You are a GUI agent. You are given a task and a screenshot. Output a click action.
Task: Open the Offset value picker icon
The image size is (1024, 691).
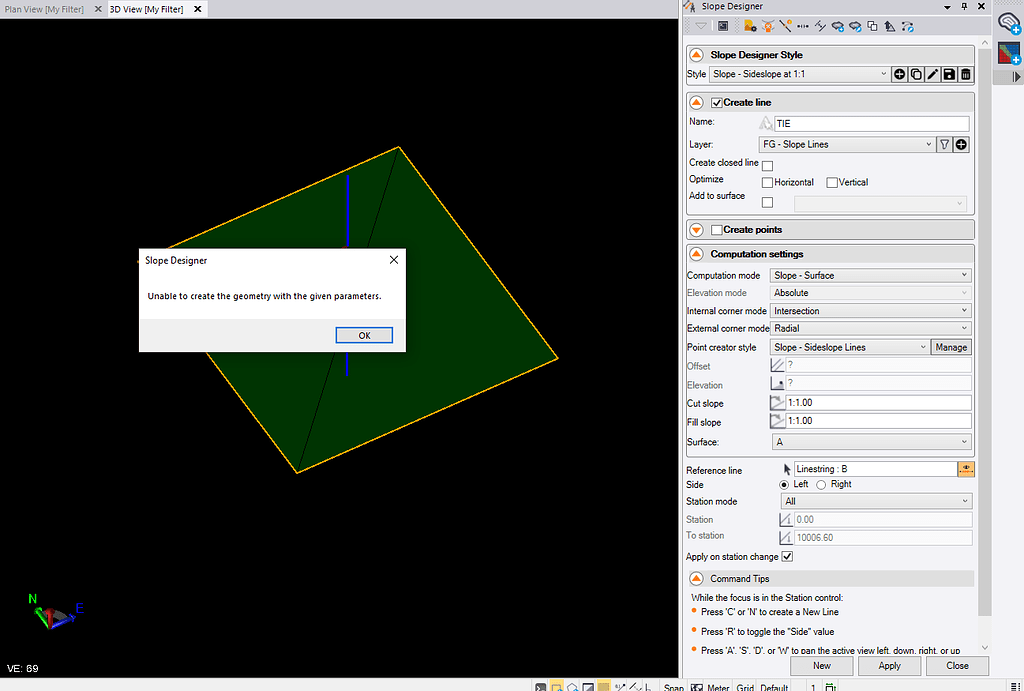[778, 365]
